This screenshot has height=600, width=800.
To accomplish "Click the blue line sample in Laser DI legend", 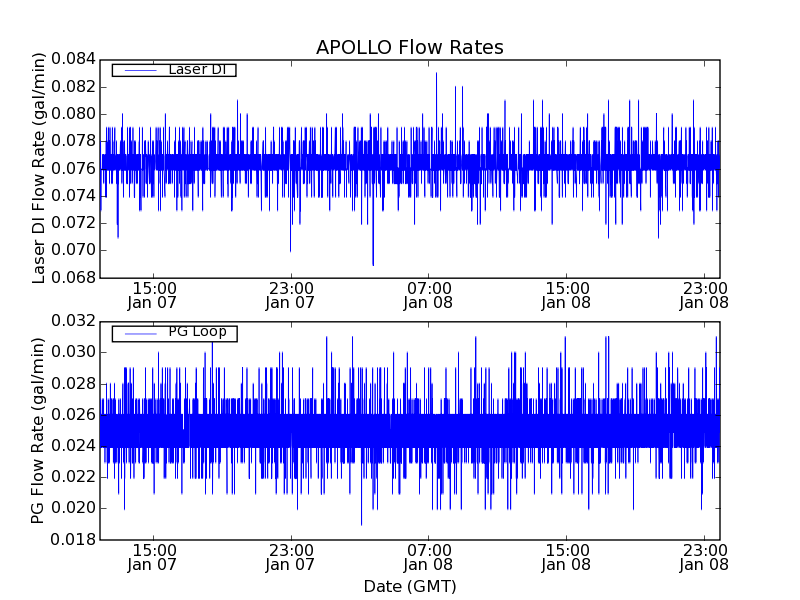I will click(x=141, y=70).
